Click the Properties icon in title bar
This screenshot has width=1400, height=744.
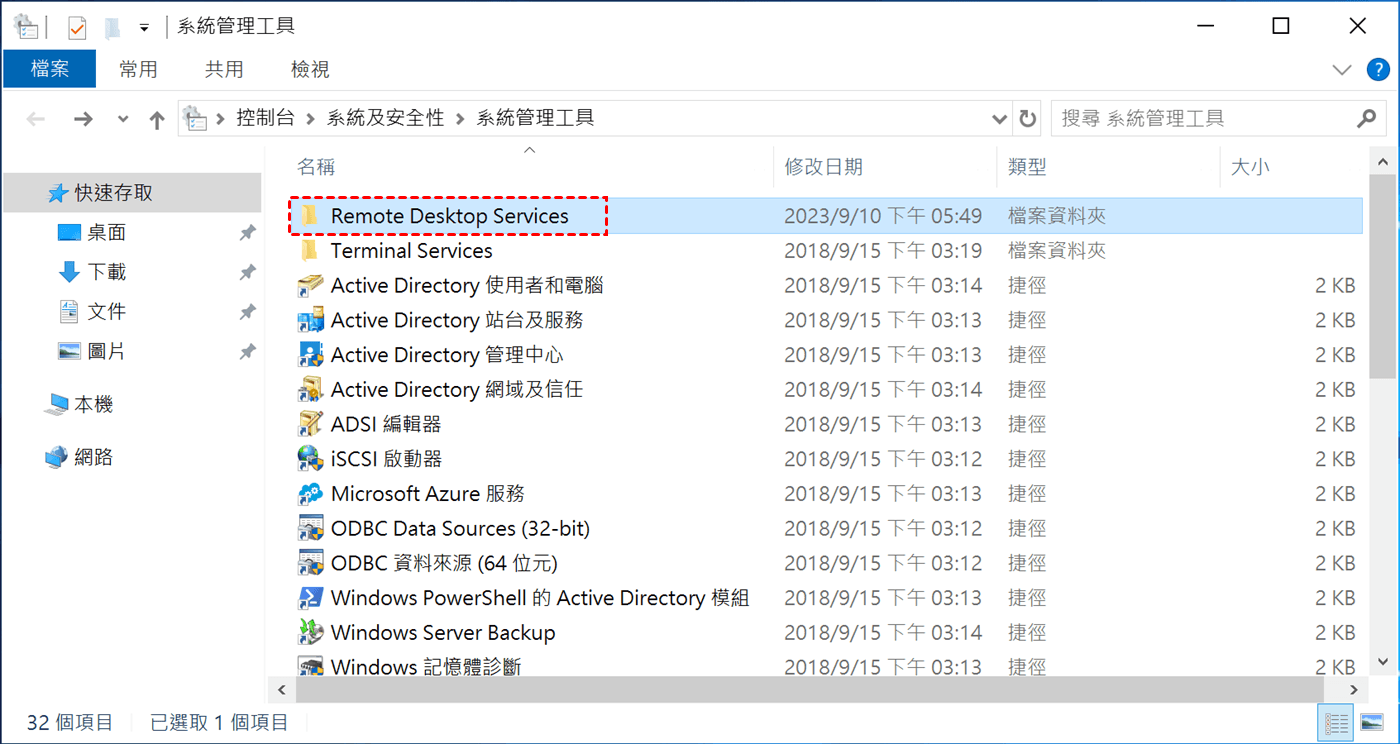(x=77, y=27)
